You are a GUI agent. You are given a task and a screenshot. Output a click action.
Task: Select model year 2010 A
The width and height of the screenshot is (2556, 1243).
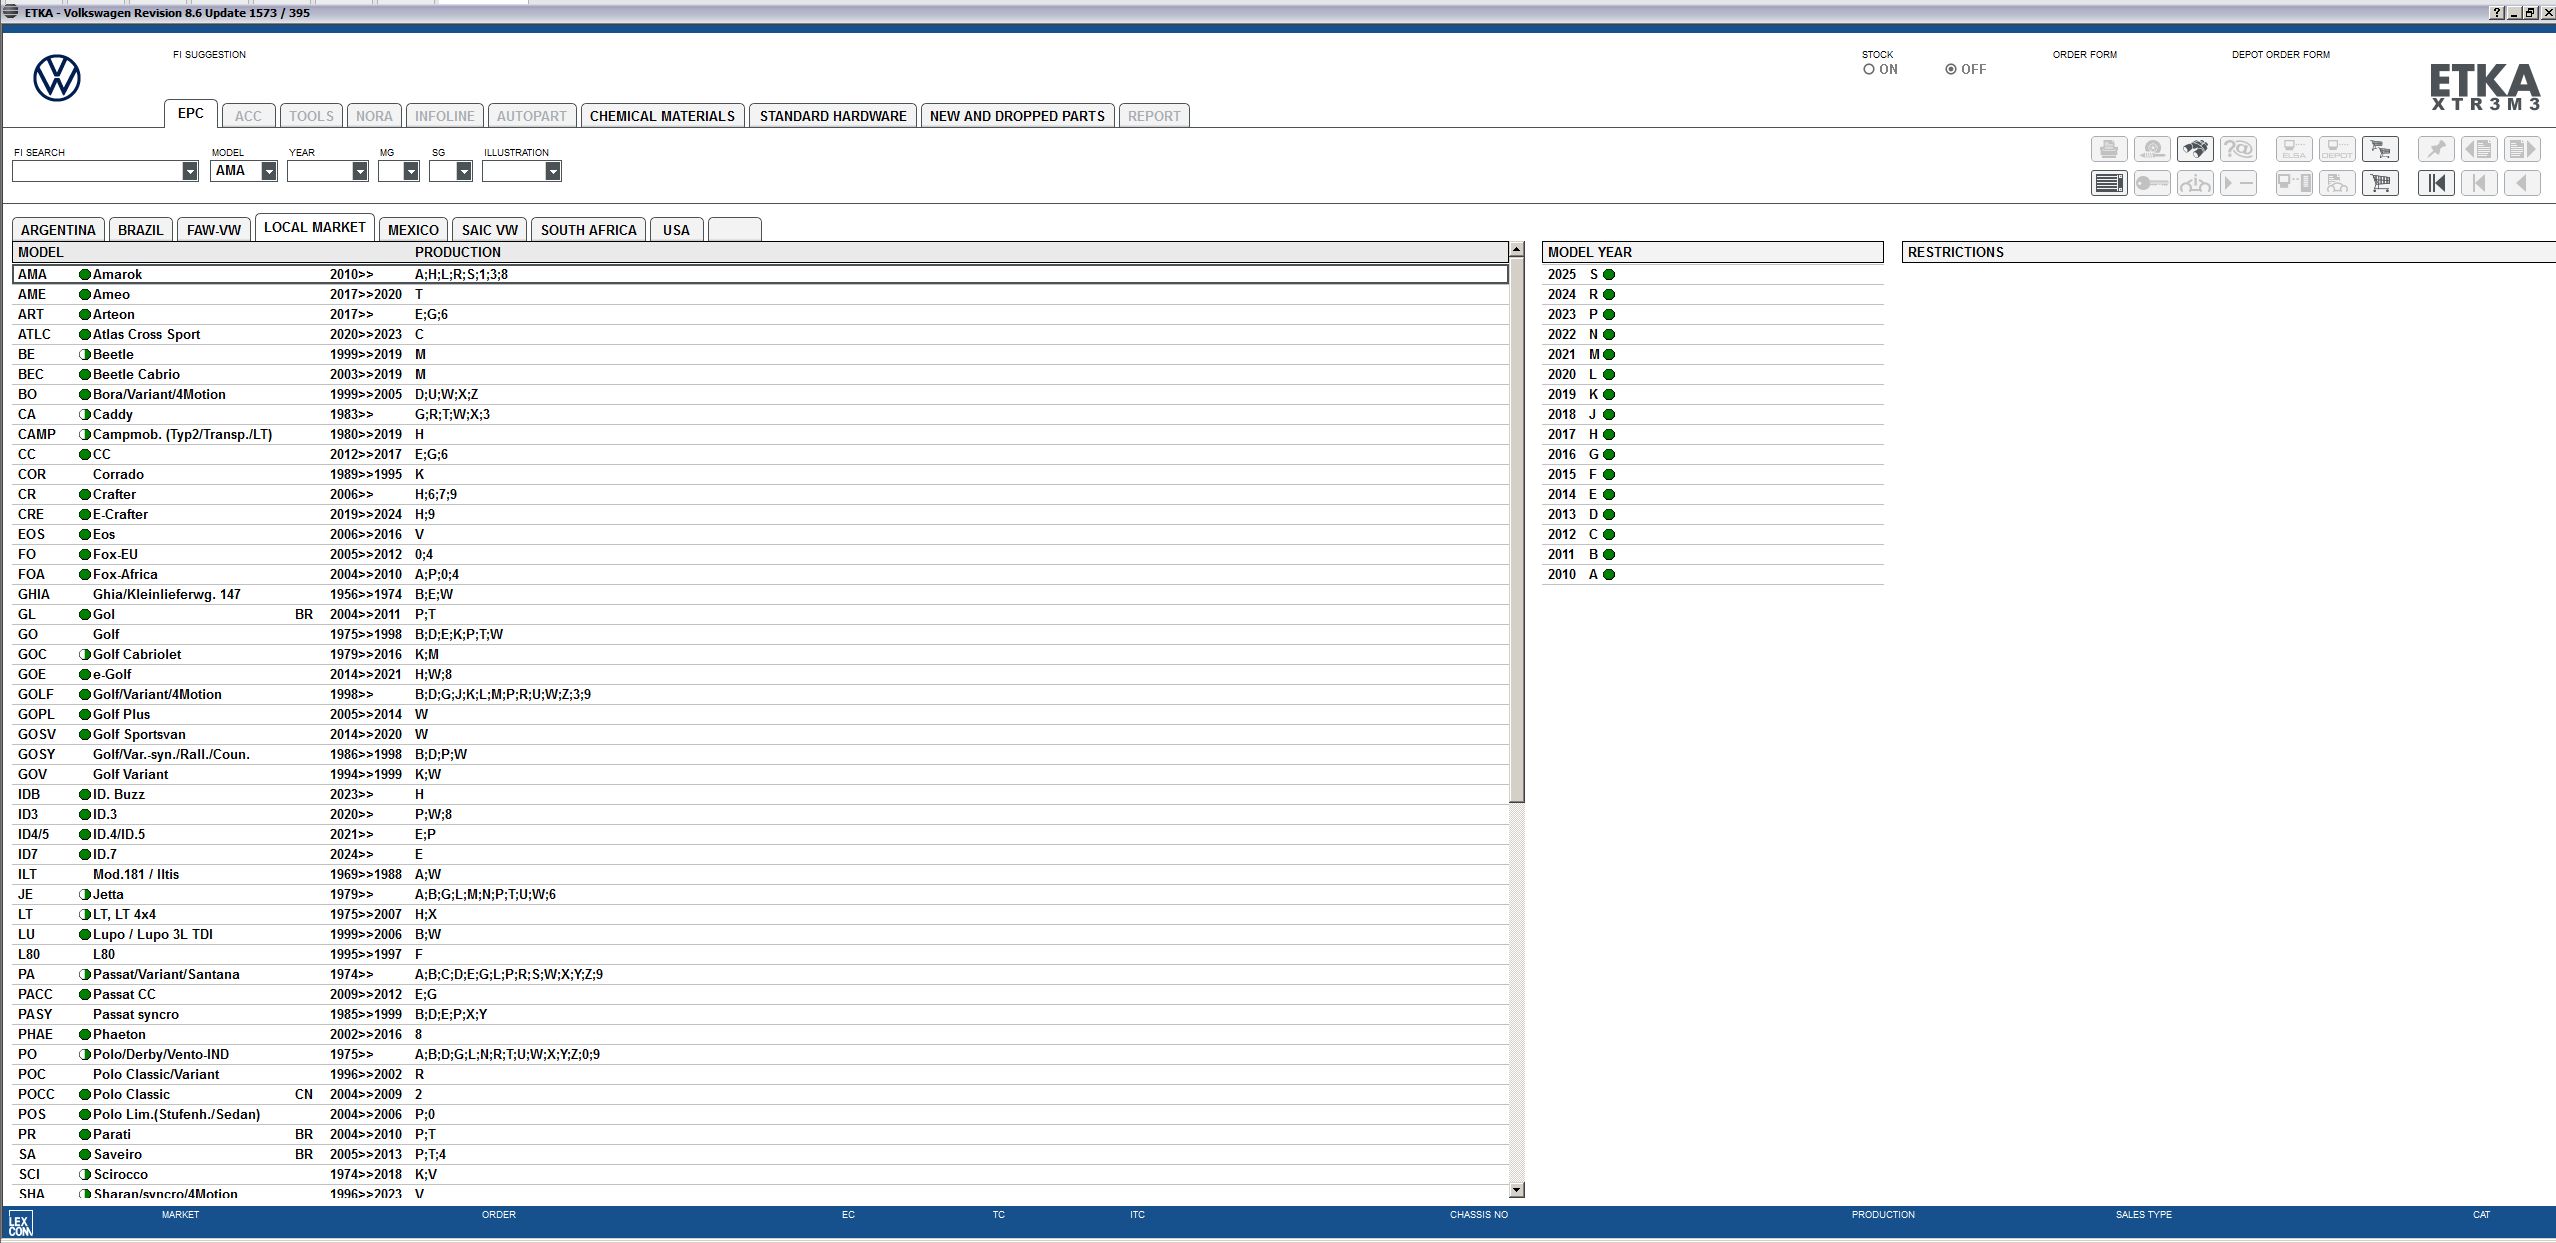tap(1713, 574)
